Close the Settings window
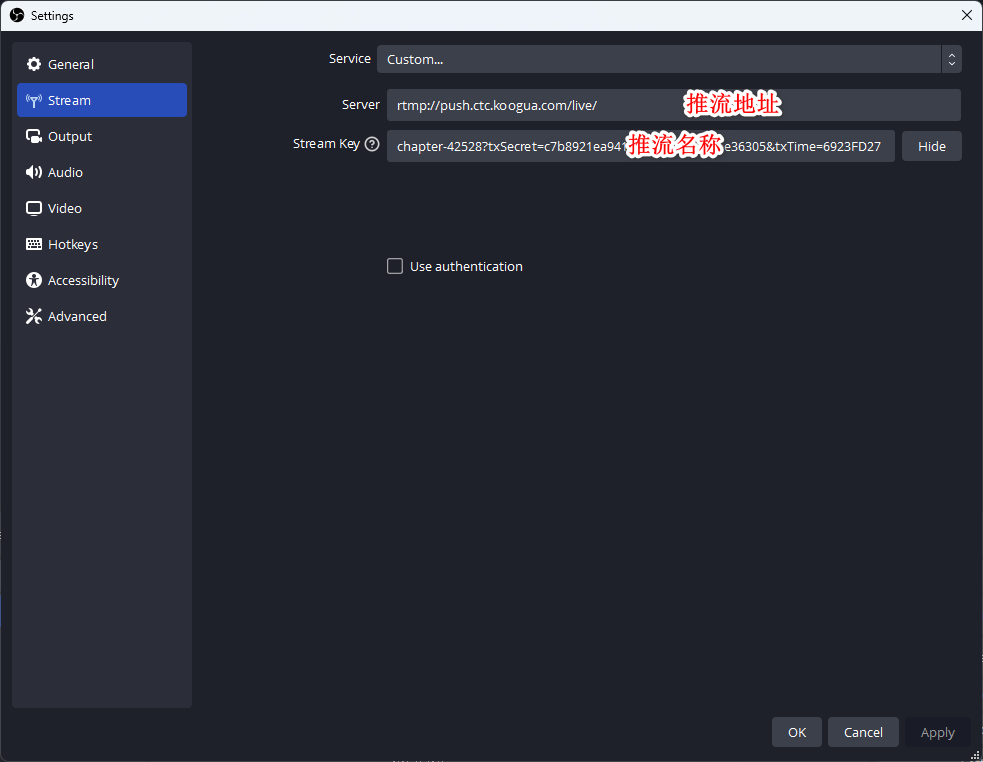This screenshot has height=762, width=983. coord(966,15)
